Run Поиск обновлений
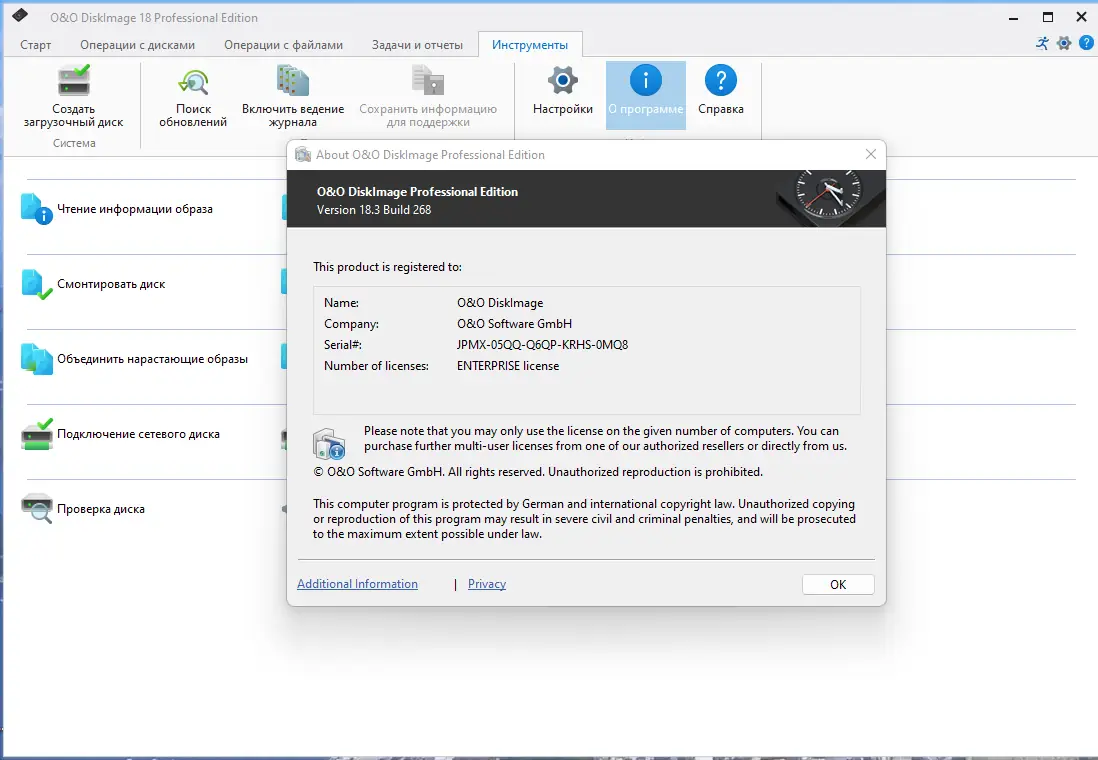The image size is (1098, 760). click(x=192, y=95)
